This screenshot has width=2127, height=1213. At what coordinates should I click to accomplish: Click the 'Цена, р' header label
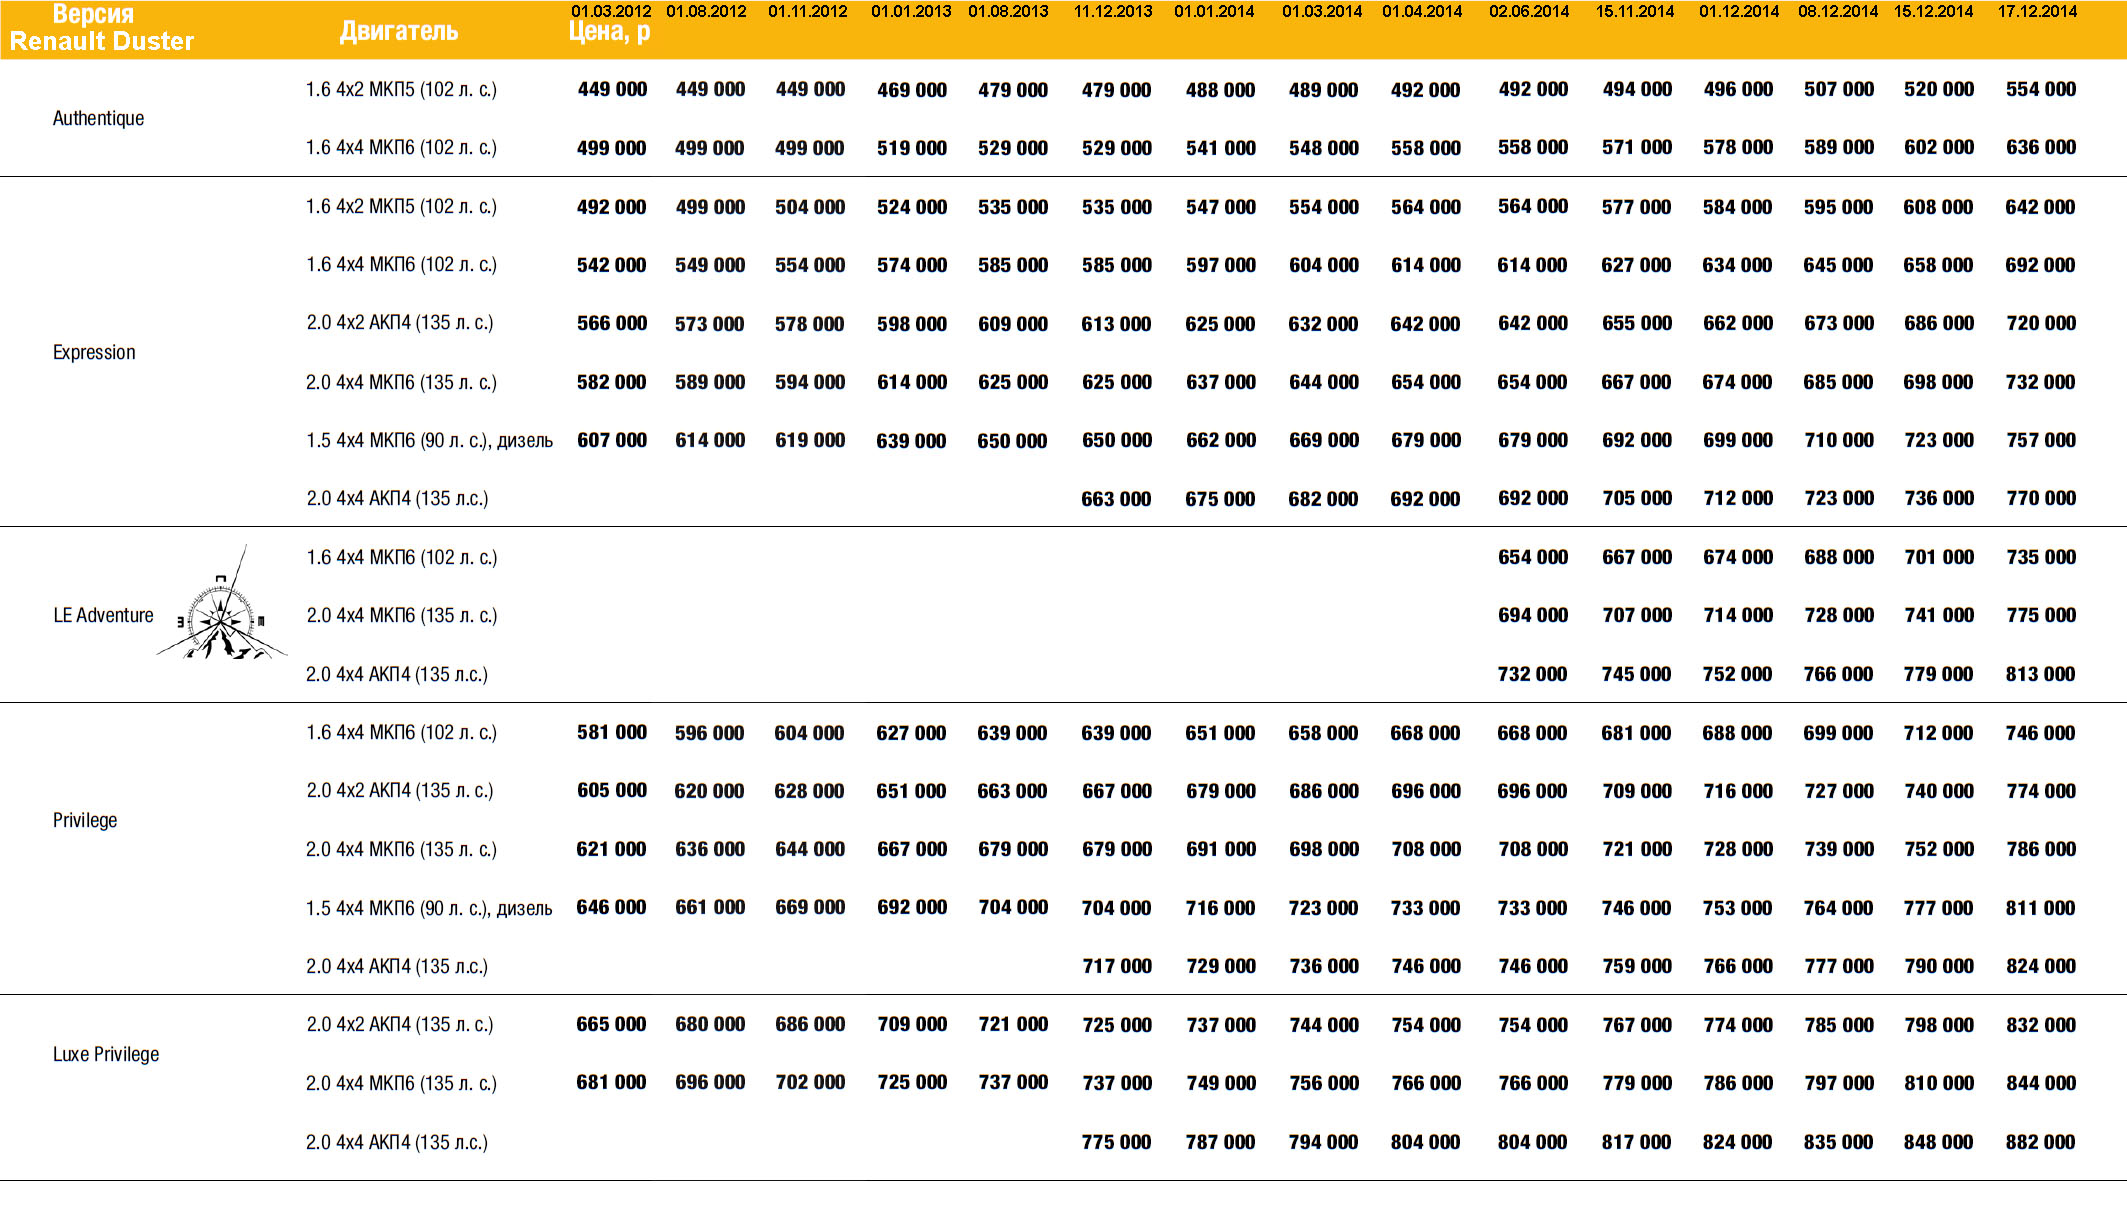click(609, 32)
